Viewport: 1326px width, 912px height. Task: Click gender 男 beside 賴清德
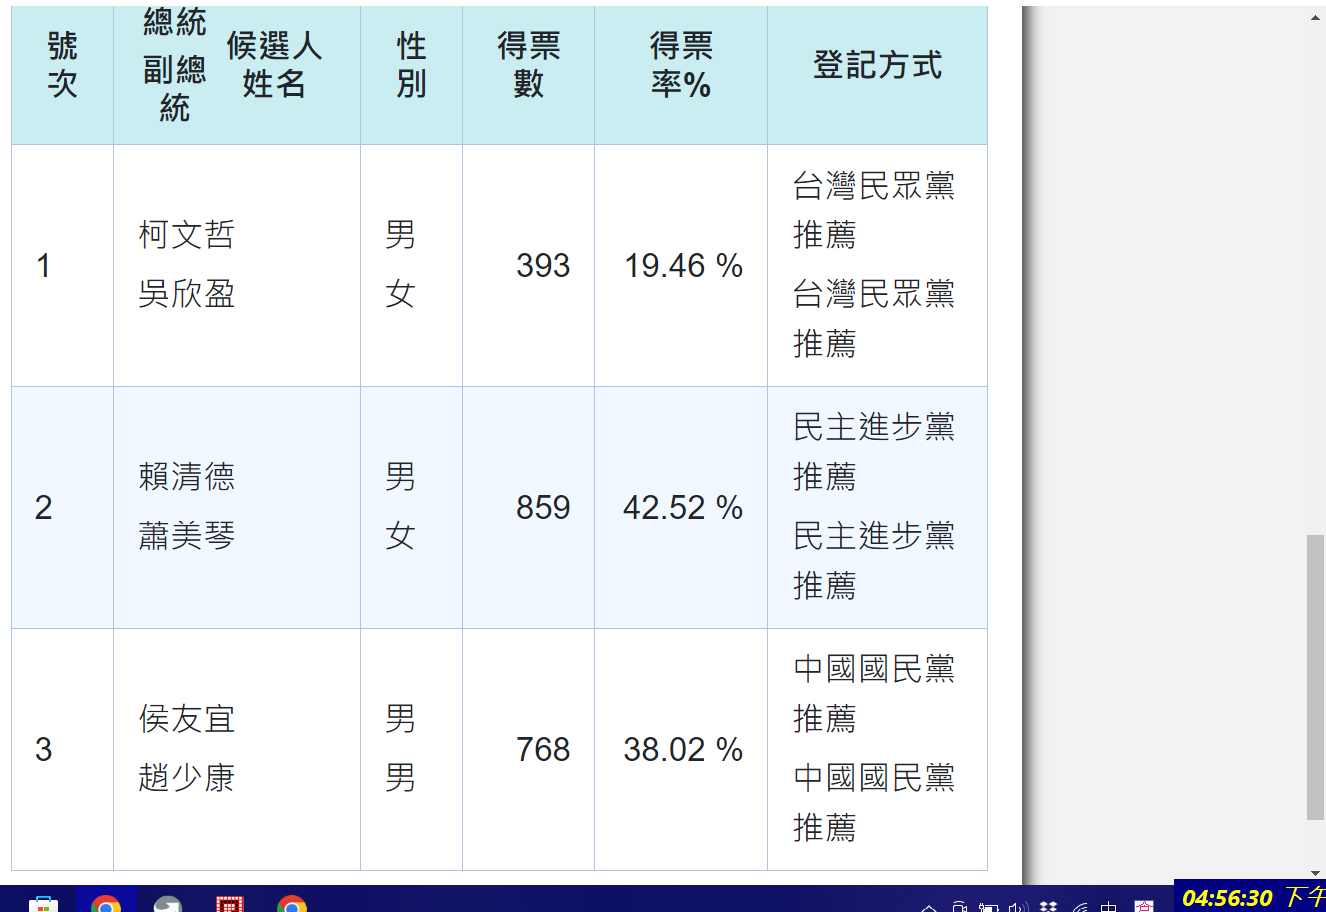(400, 477)
